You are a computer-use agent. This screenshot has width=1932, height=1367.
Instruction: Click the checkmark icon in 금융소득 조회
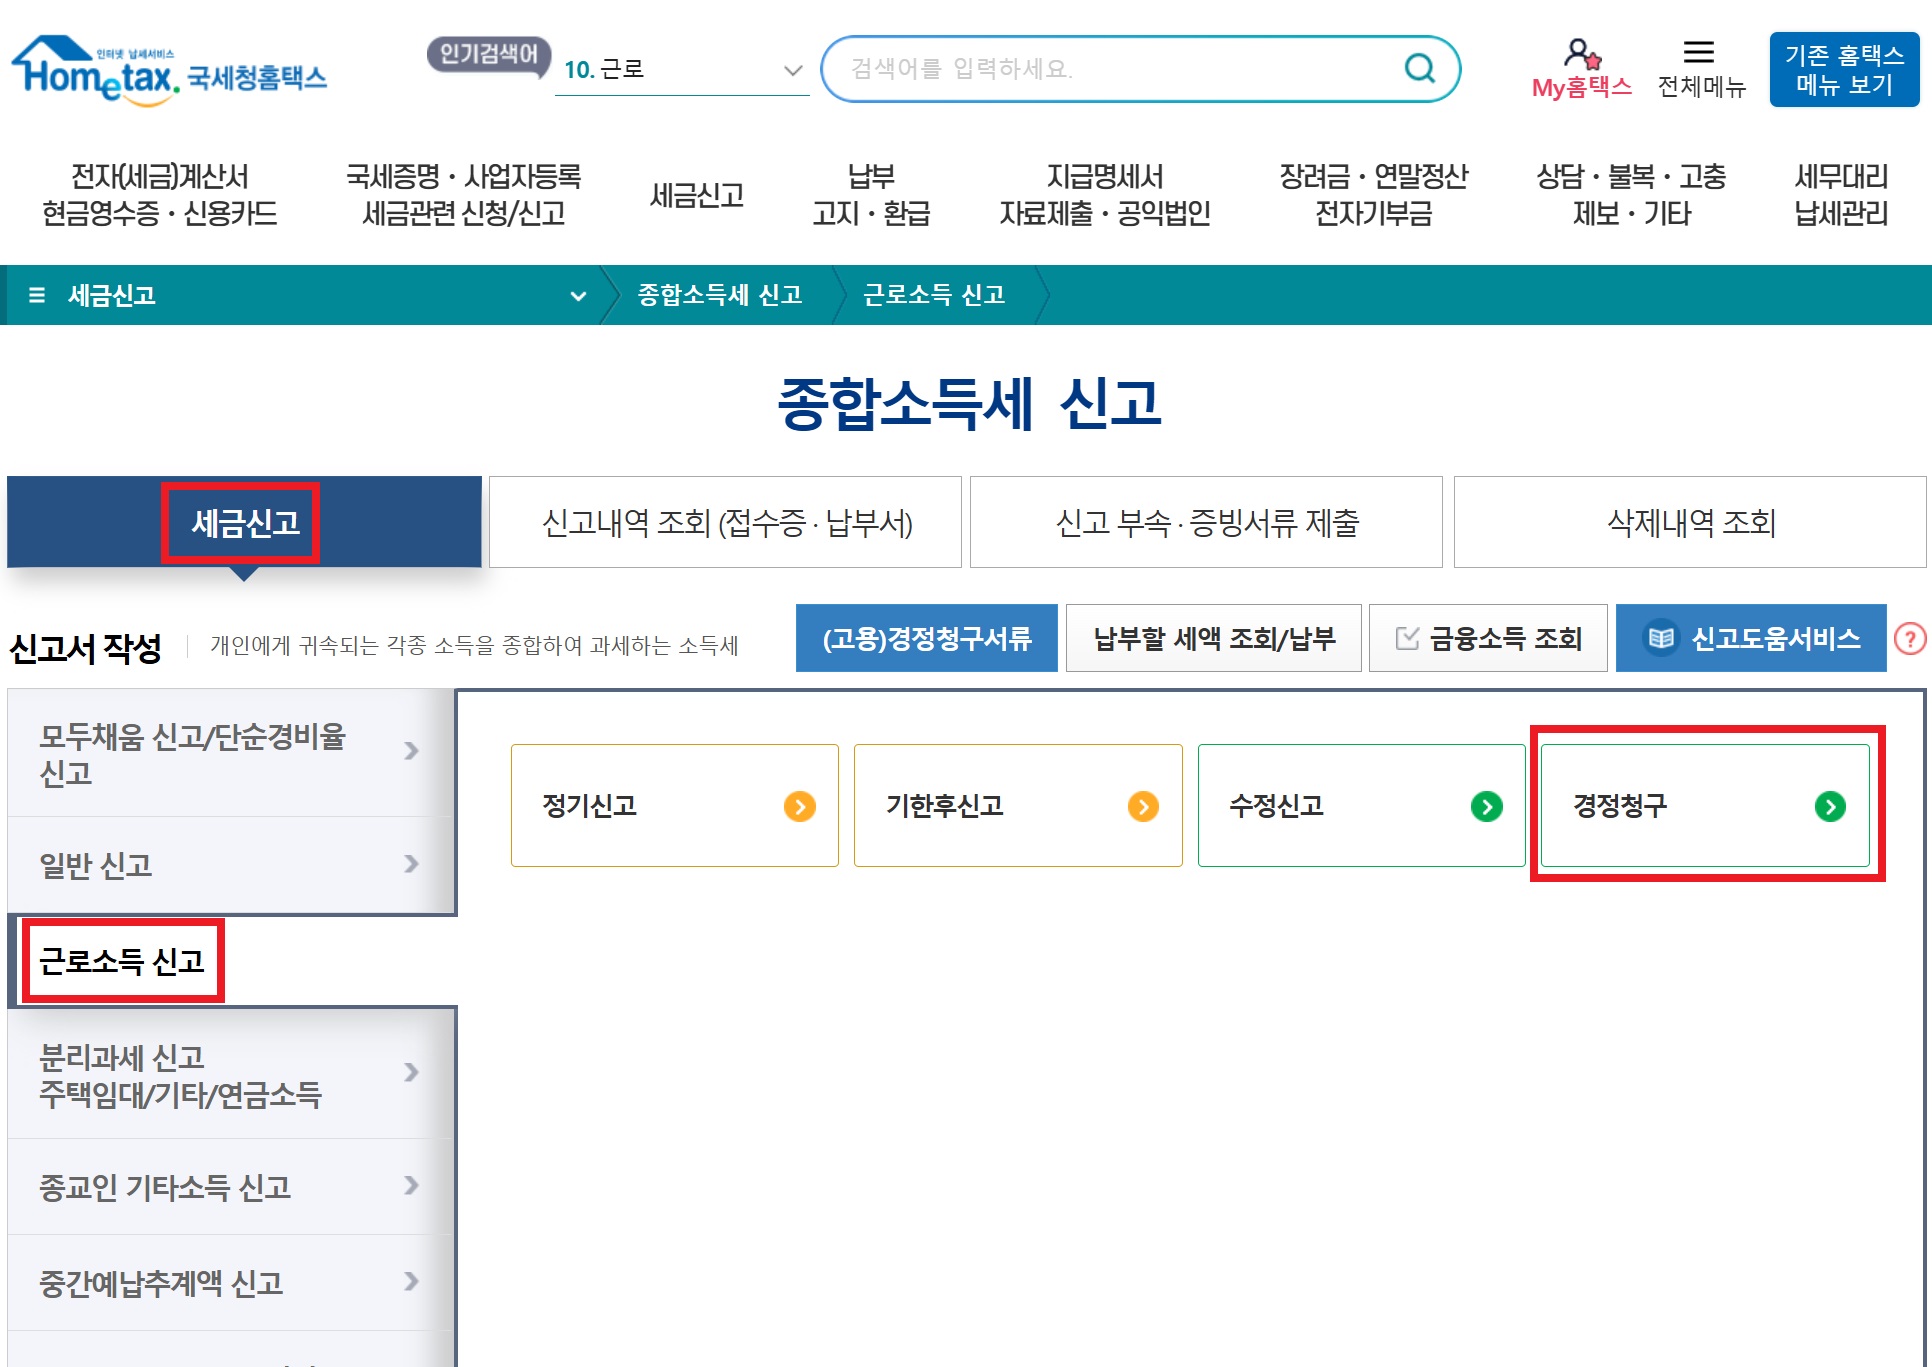click(1406, 637)
